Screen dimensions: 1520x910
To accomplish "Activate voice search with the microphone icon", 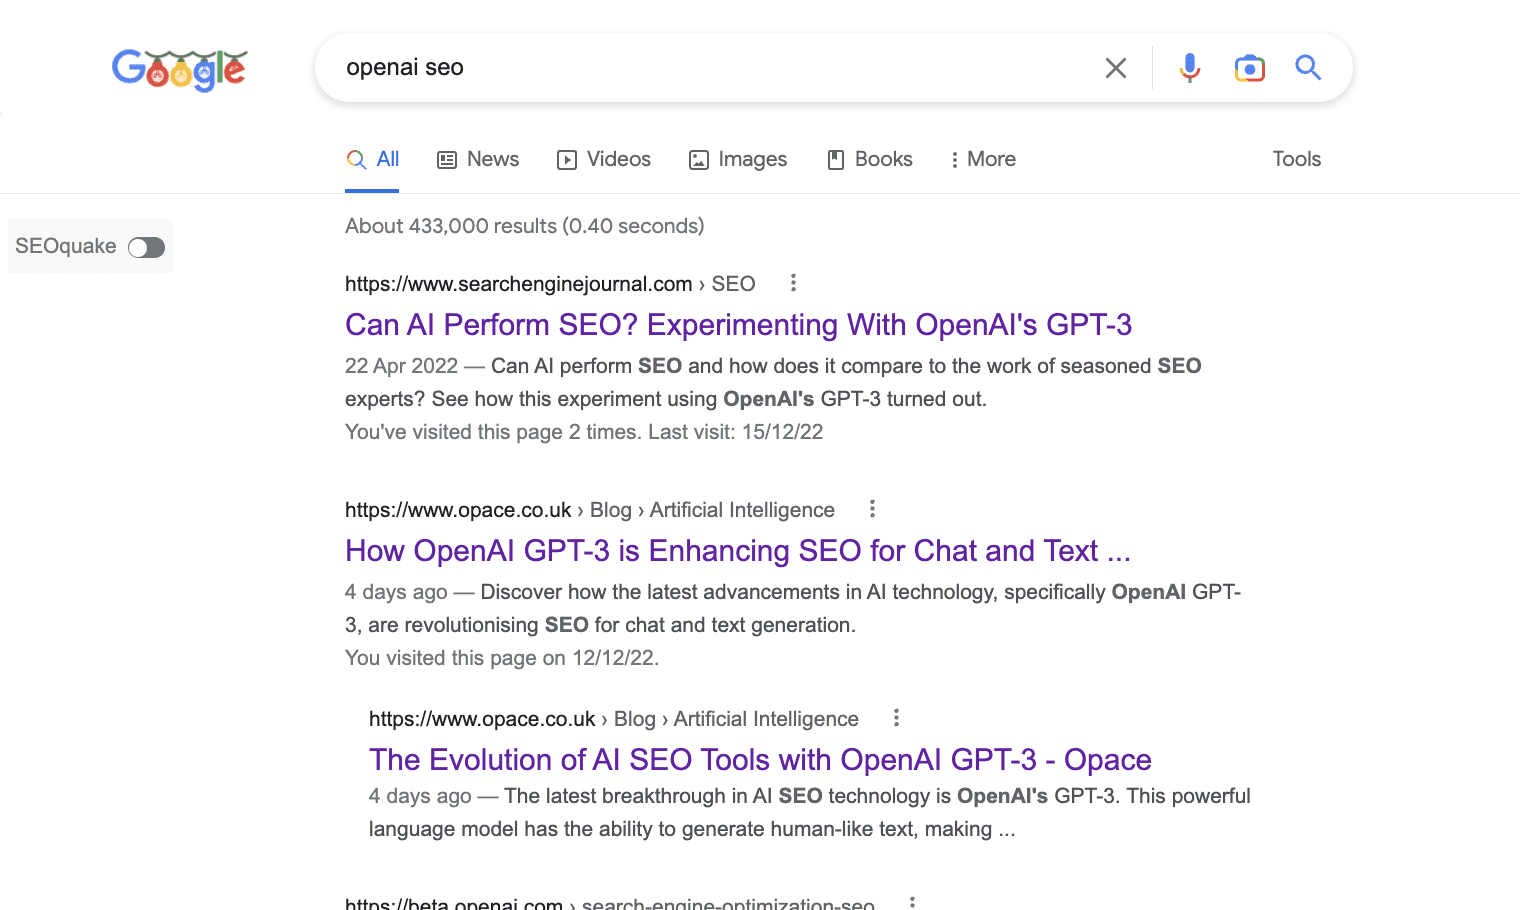I will click(1189, 67).
